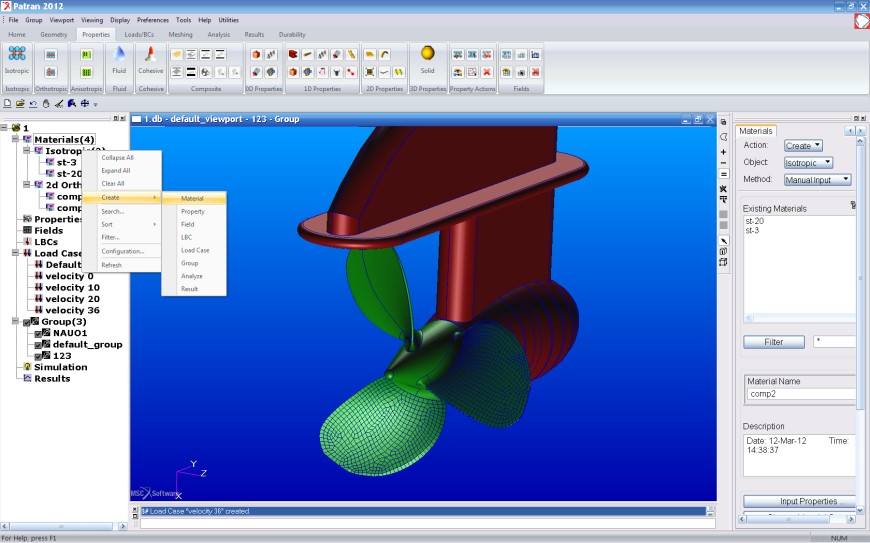Click the yellow shell icon in 2D Properties
This screenshot has width=870, height=543.
370,54
